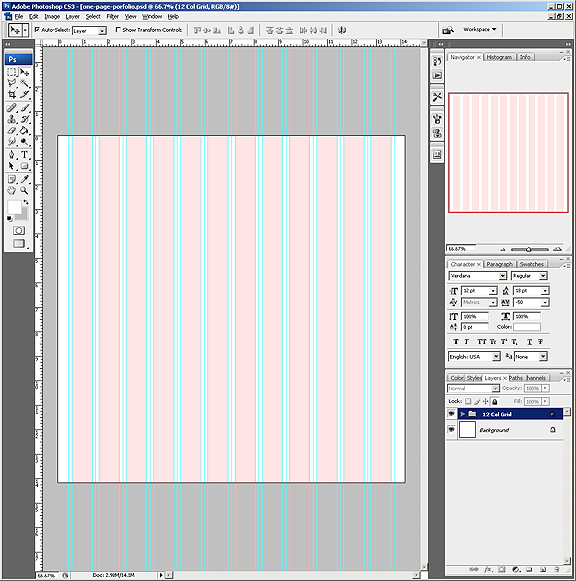Select the Path Selection tool
Image resolution: width=576 pixels, height=581 pixels.
[x=11, y=166]
